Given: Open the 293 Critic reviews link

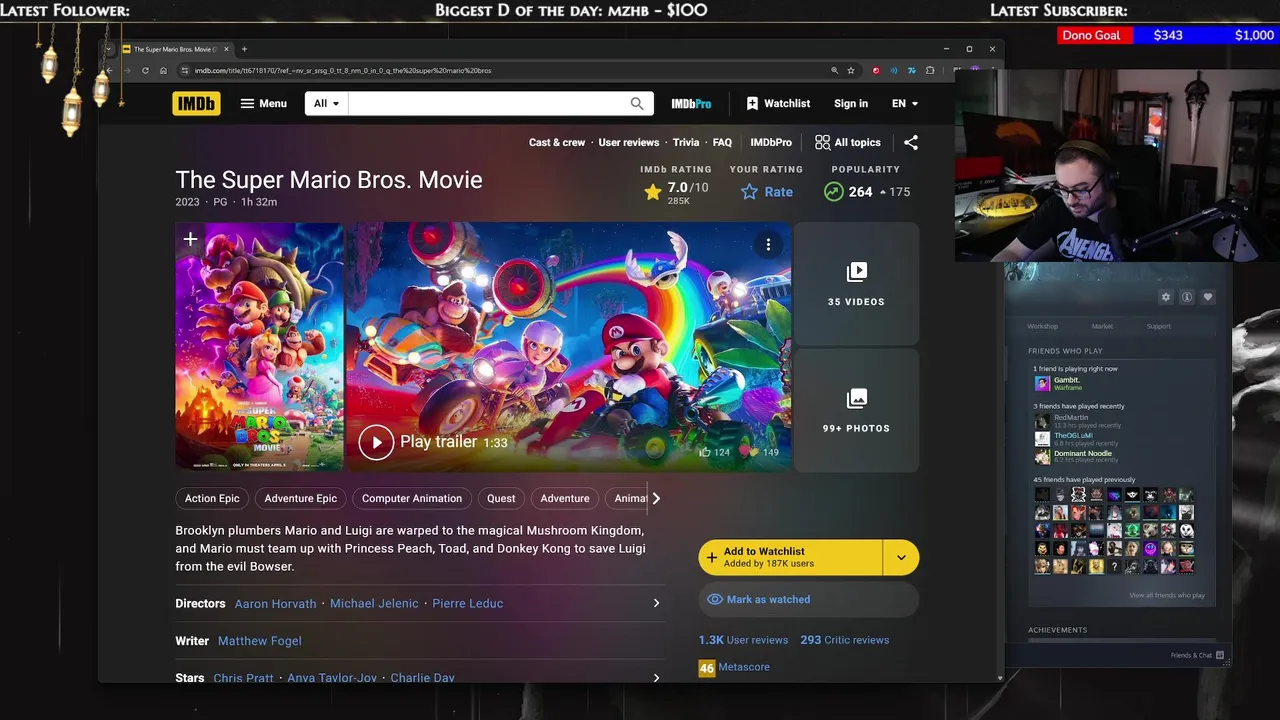Looking at the screenshot, I should [x=844, y=640].
